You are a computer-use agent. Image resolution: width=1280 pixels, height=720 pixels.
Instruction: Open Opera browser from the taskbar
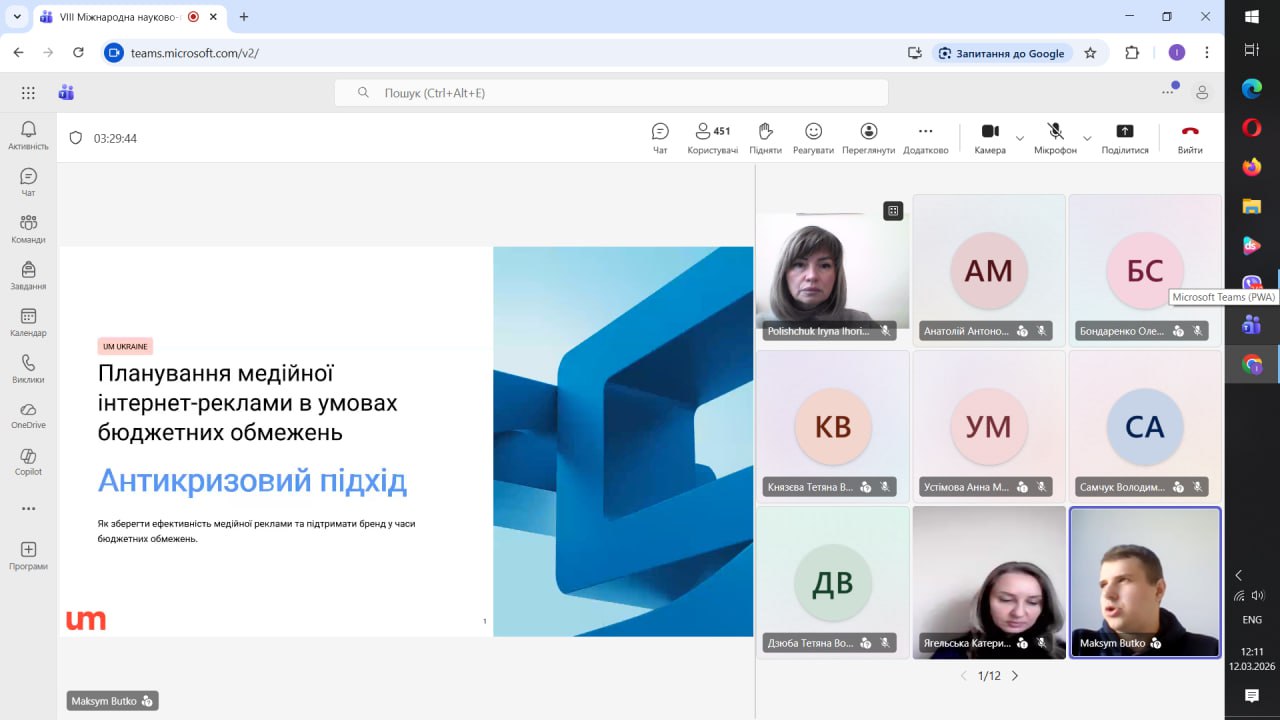[x=1252, y=128]
